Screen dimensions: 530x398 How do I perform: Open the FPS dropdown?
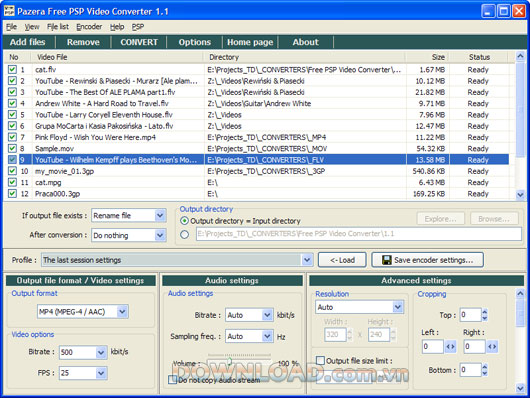click(101, 373)
